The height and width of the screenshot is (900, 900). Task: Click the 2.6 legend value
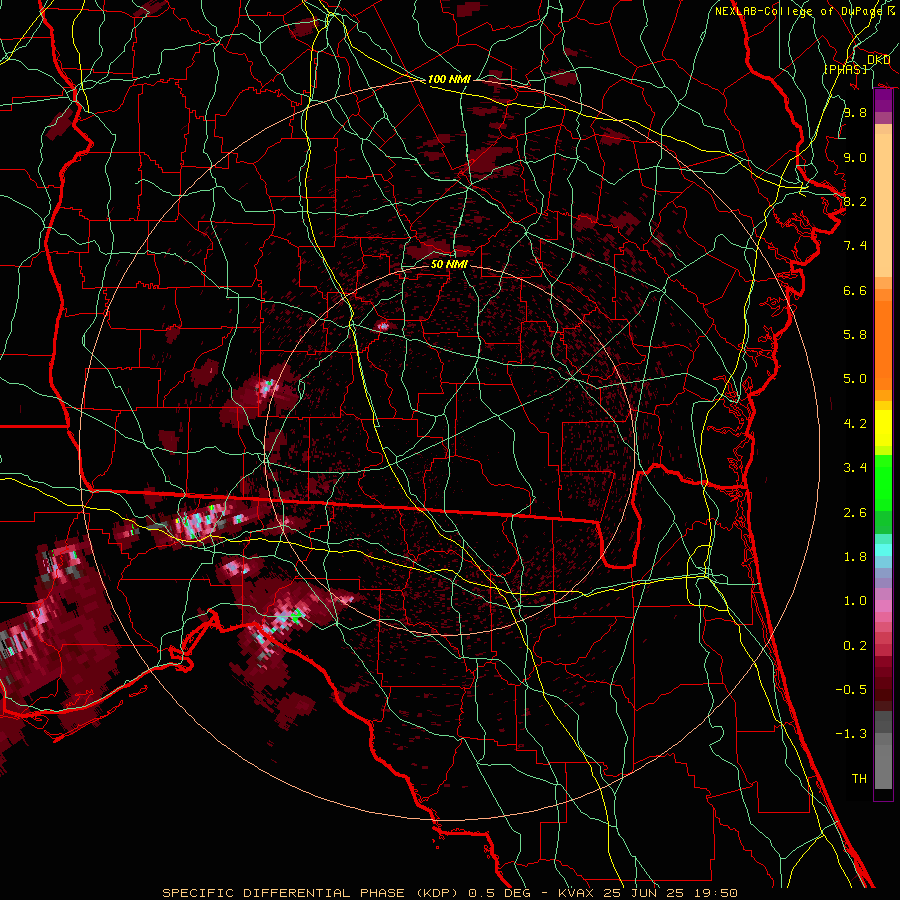tap(855, 513)
